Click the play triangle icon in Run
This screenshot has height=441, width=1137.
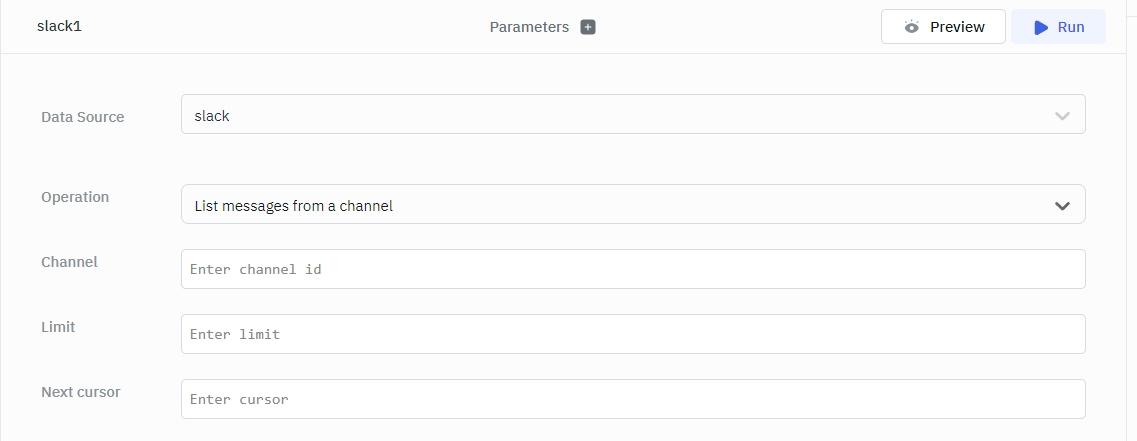[x=1041, y=27]
